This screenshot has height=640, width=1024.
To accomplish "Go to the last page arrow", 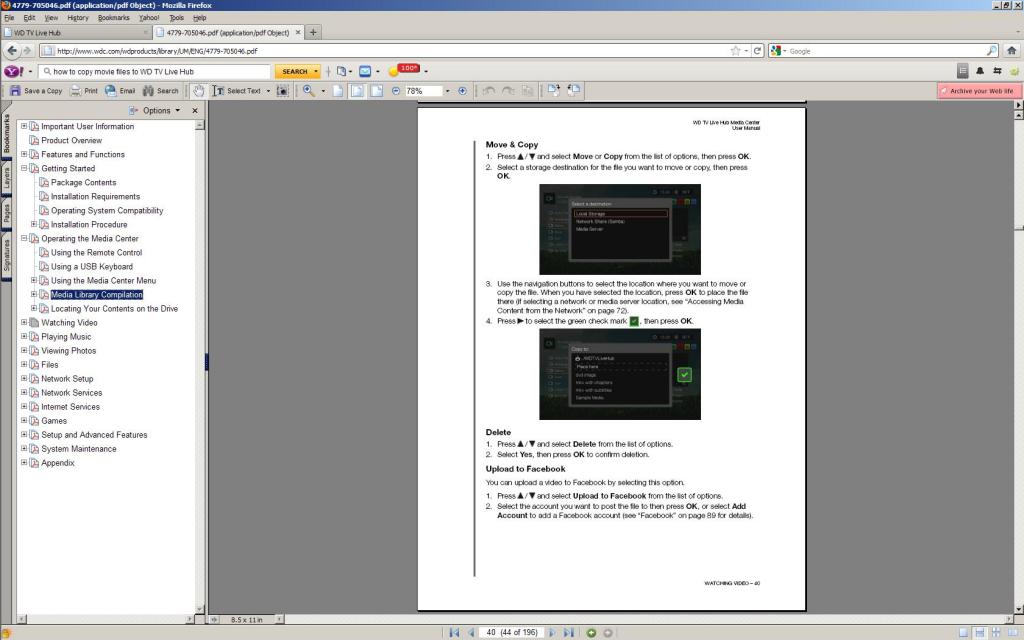I will point(570,632).
